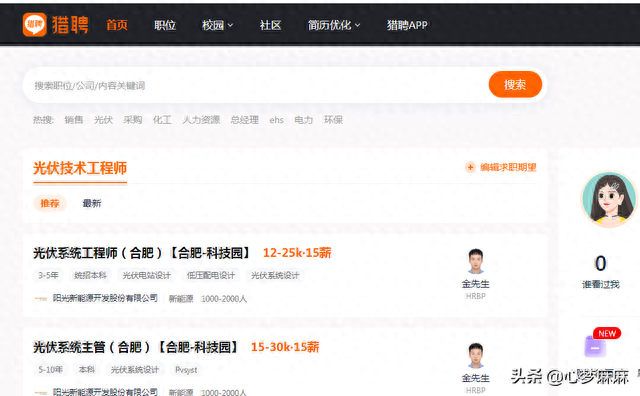Screen dimensions: 640x396
Task: Click the plus icon beside 编辑求职期望
Action: [470, 167]
